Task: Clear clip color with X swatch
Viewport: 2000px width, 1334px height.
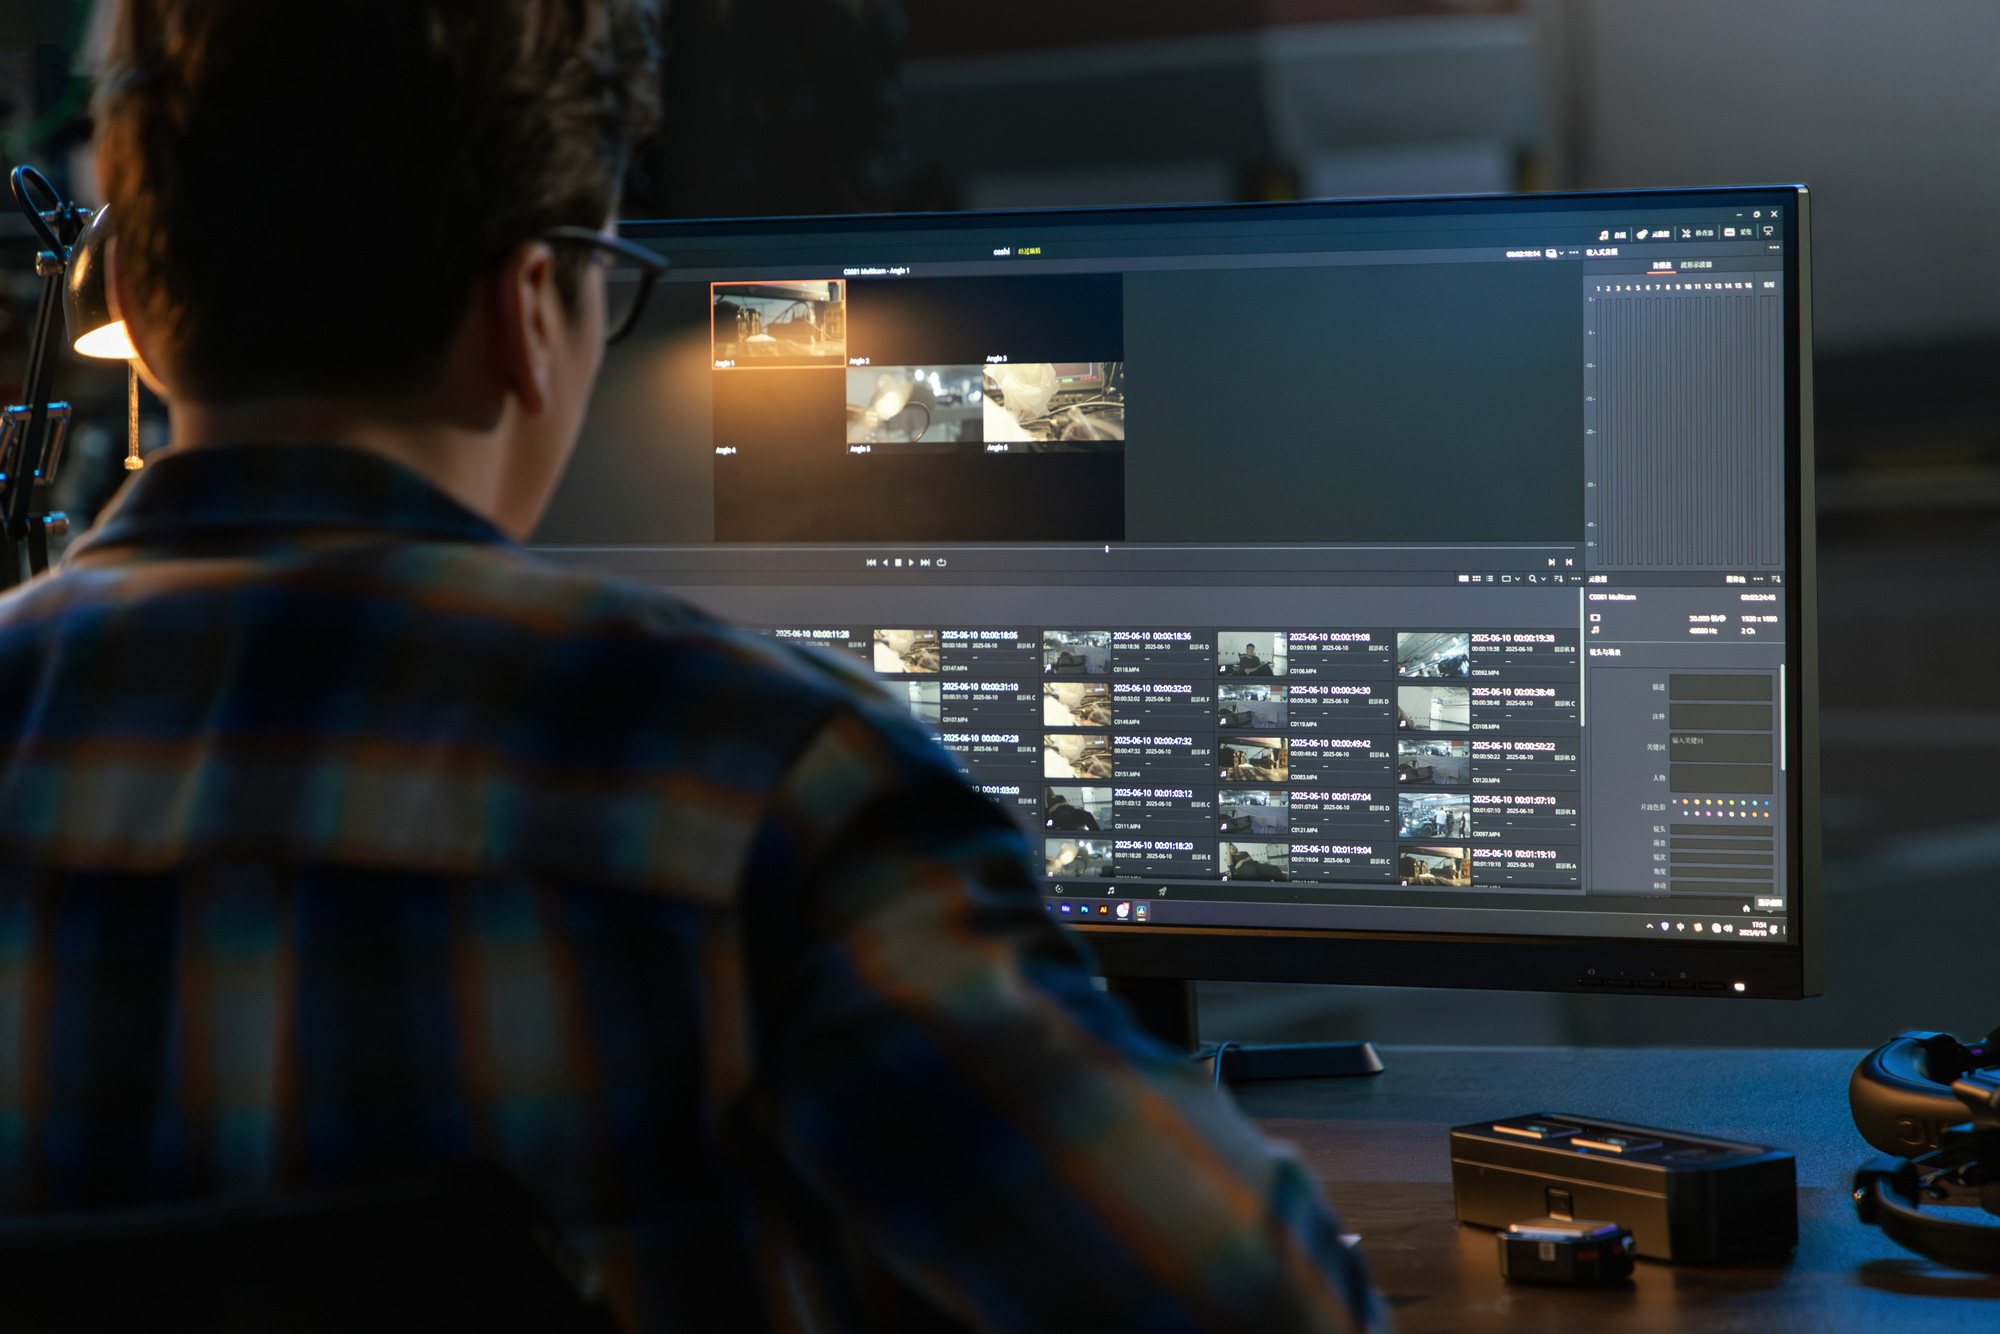Action: (1675, 802)
